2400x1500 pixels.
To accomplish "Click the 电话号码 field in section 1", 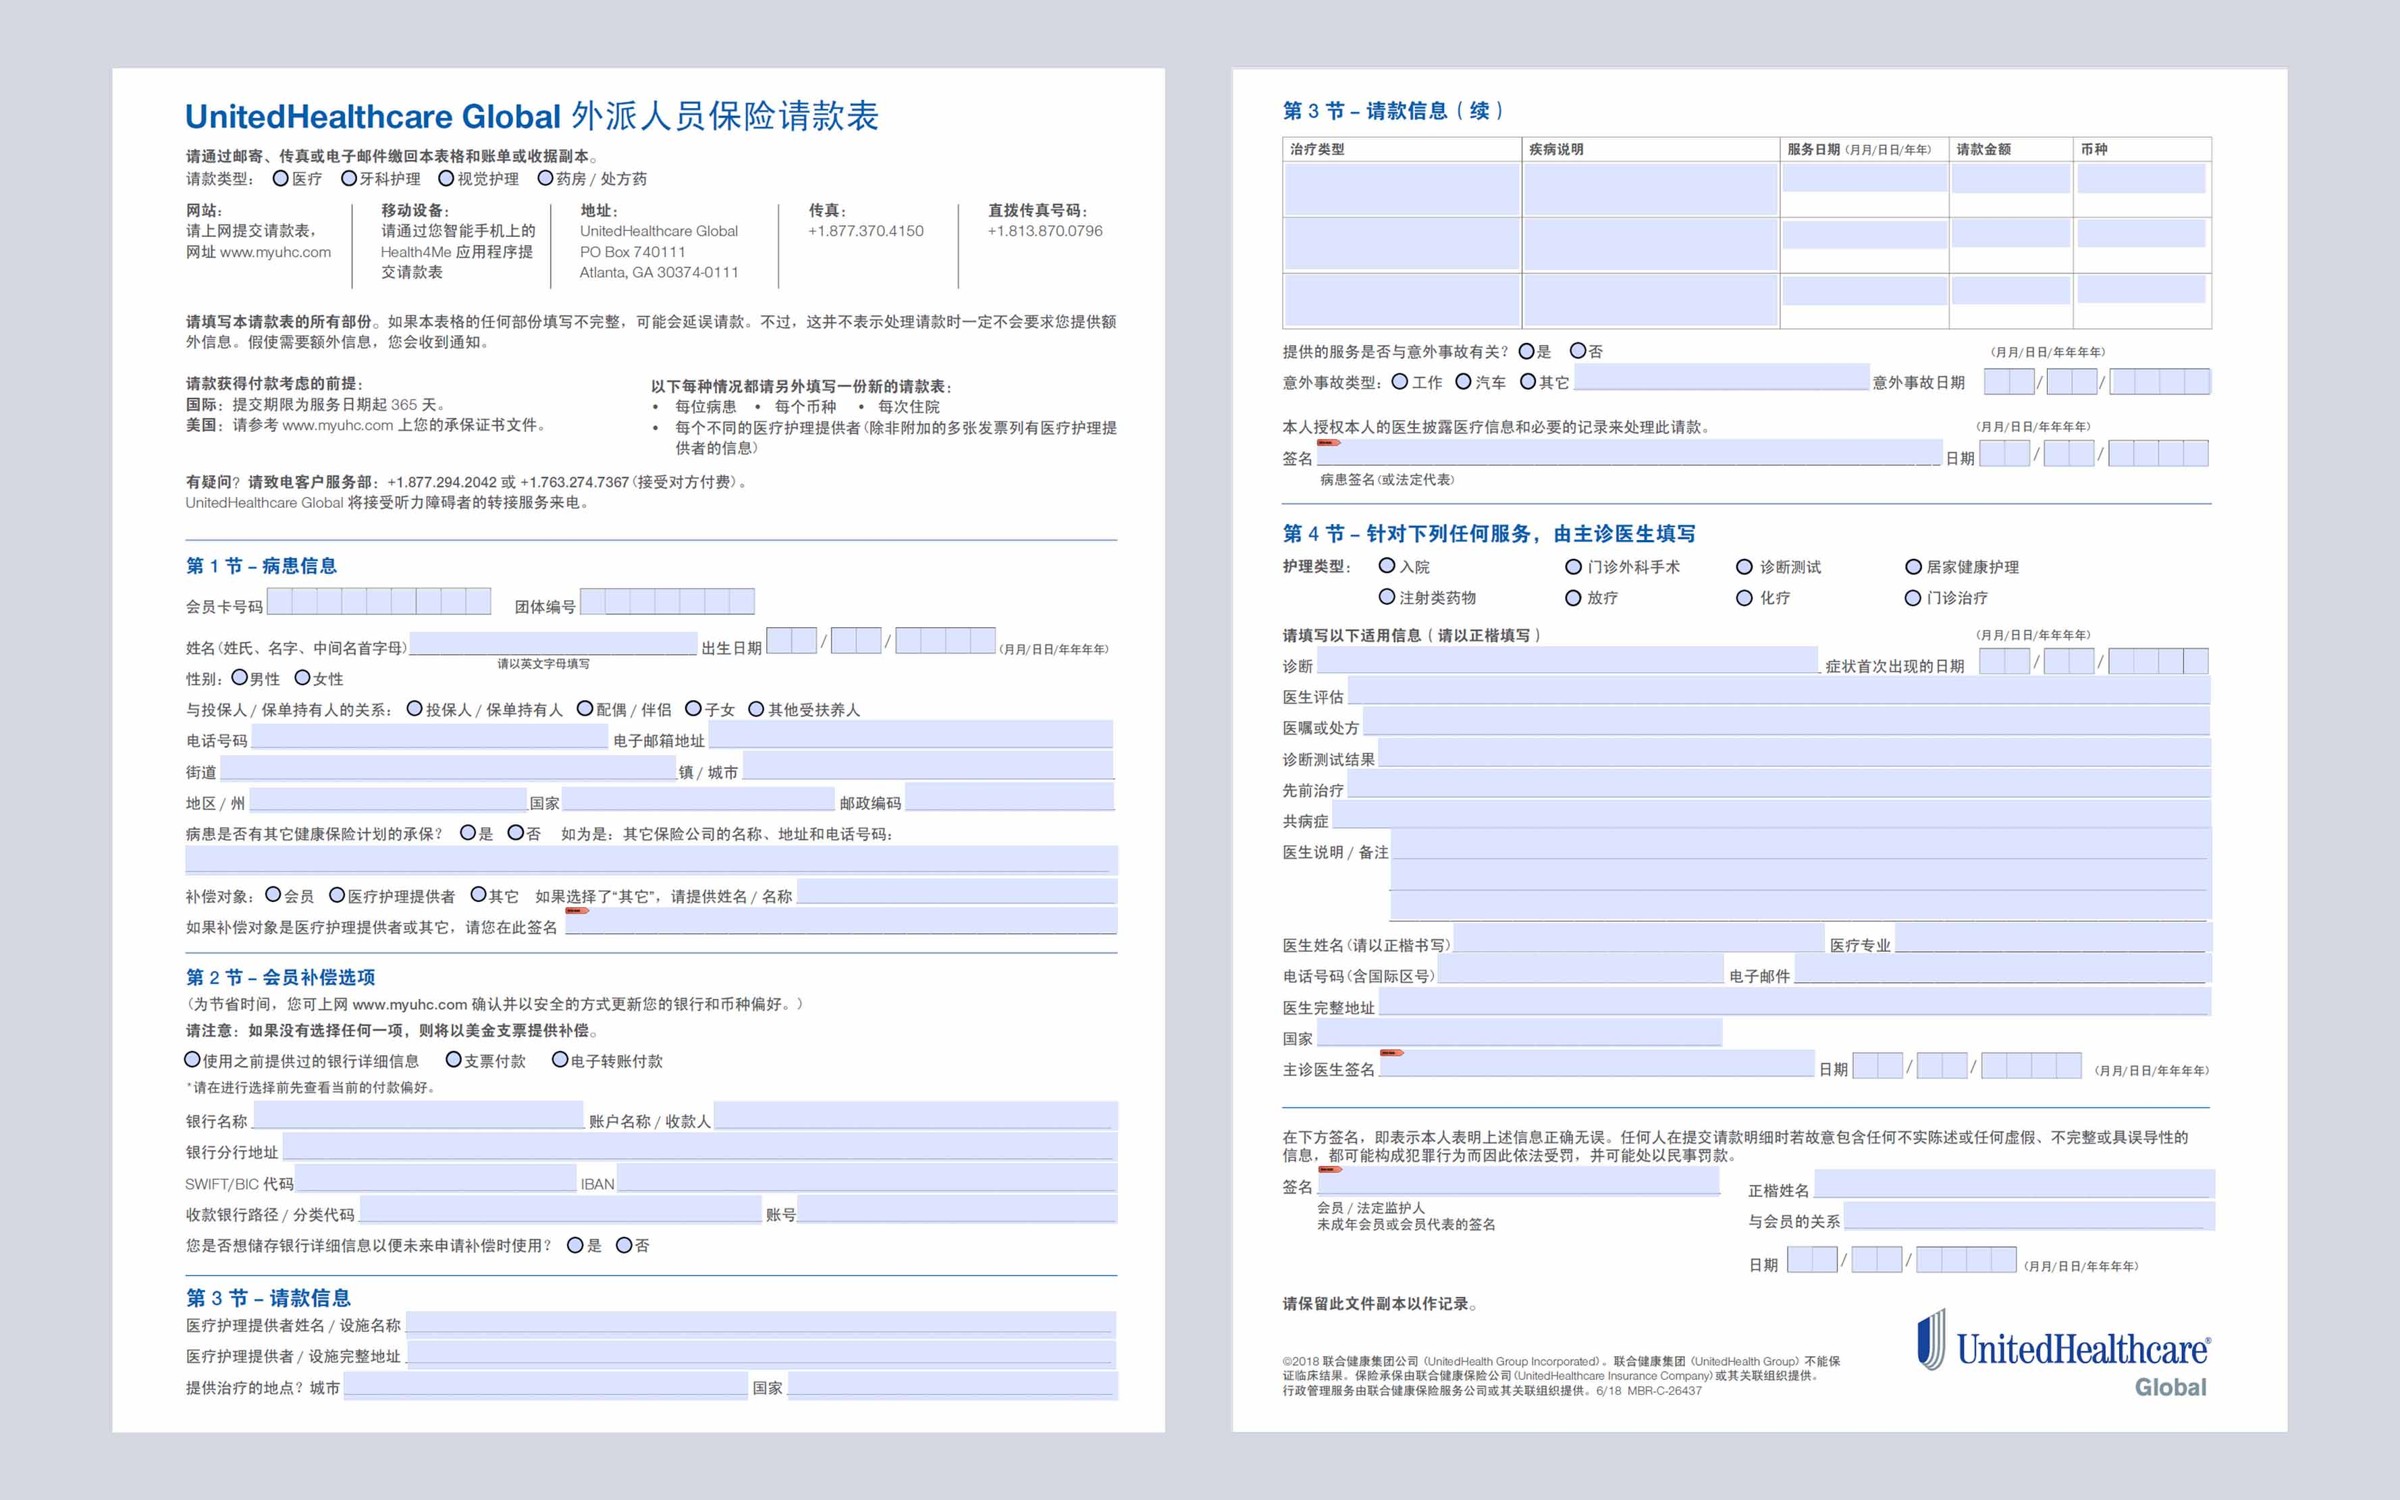I will (x=430, y=737).
